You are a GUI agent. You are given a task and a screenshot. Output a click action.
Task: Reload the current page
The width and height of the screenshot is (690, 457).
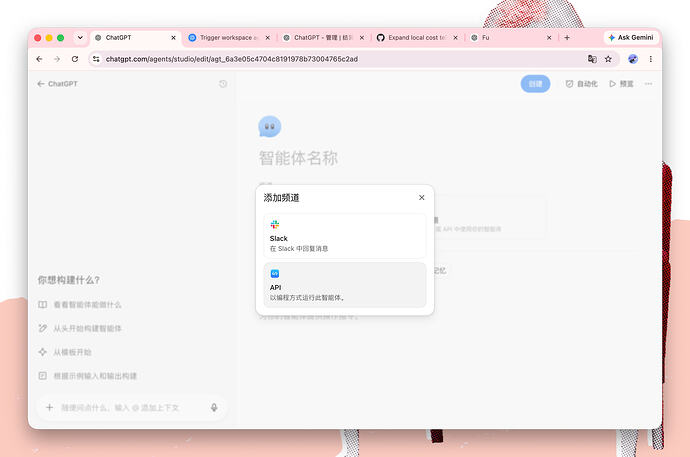pyautogui.click(x=75, y=59)
